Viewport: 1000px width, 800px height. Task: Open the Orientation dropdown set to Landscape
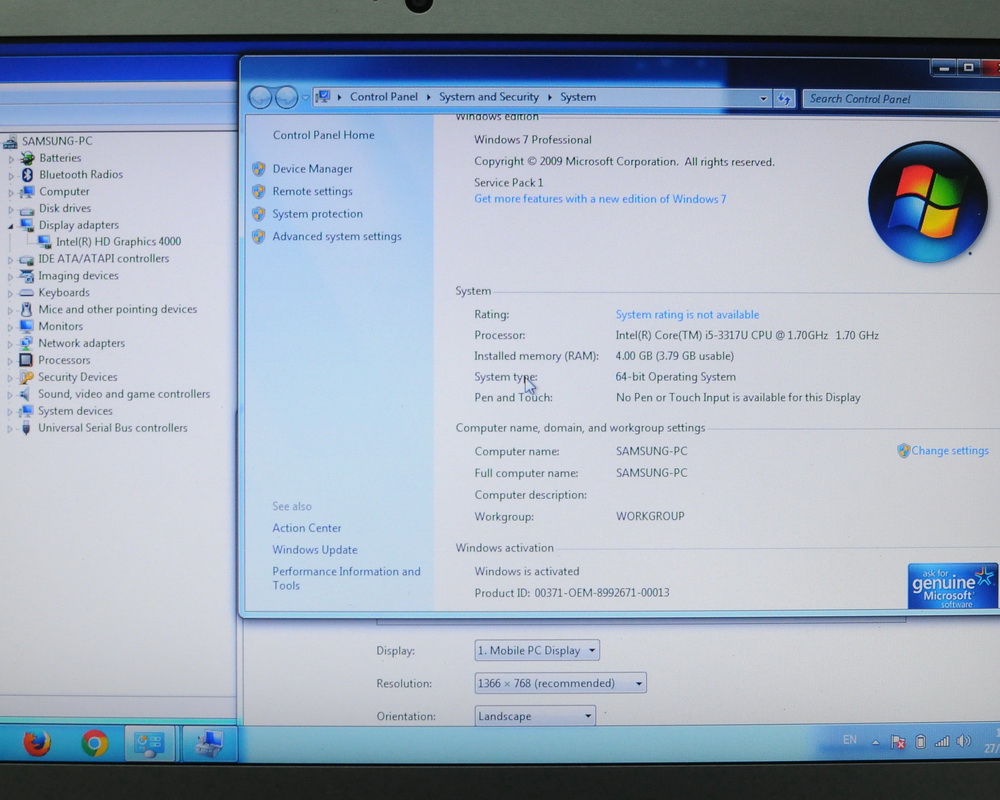(x=534, y=716)
